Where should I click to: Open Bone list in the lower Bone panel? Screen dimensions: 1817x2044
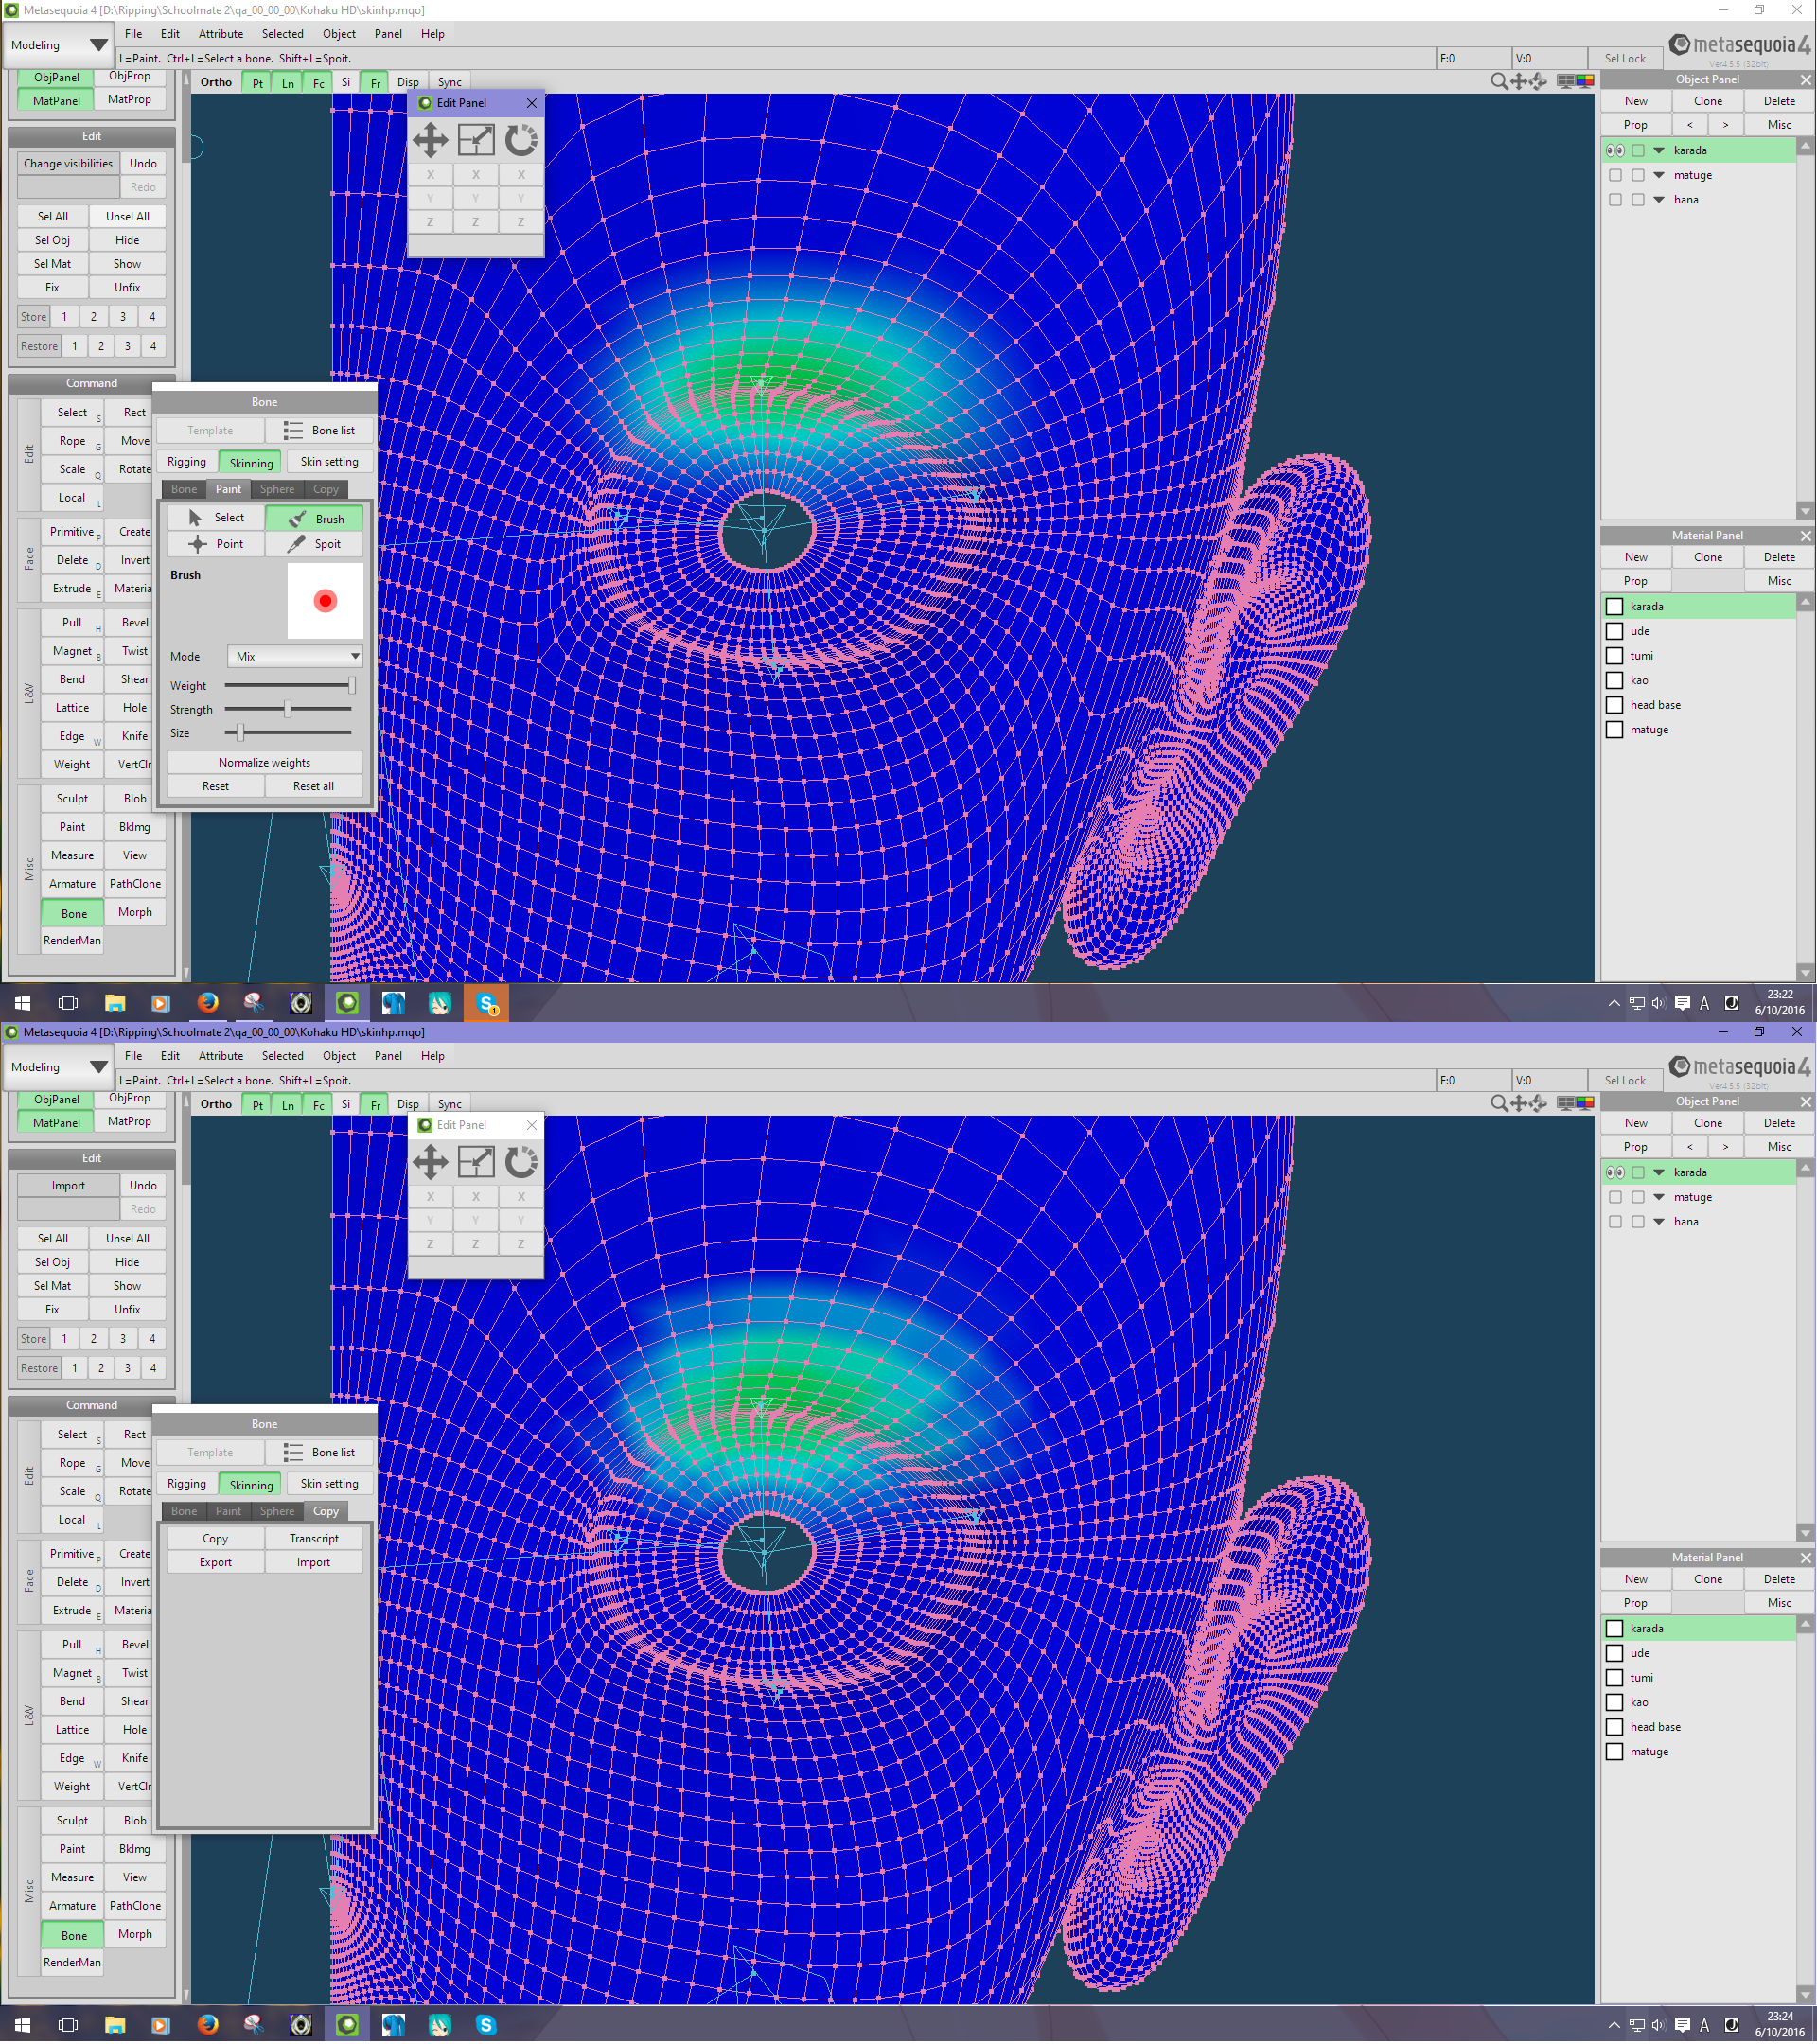320,1453
